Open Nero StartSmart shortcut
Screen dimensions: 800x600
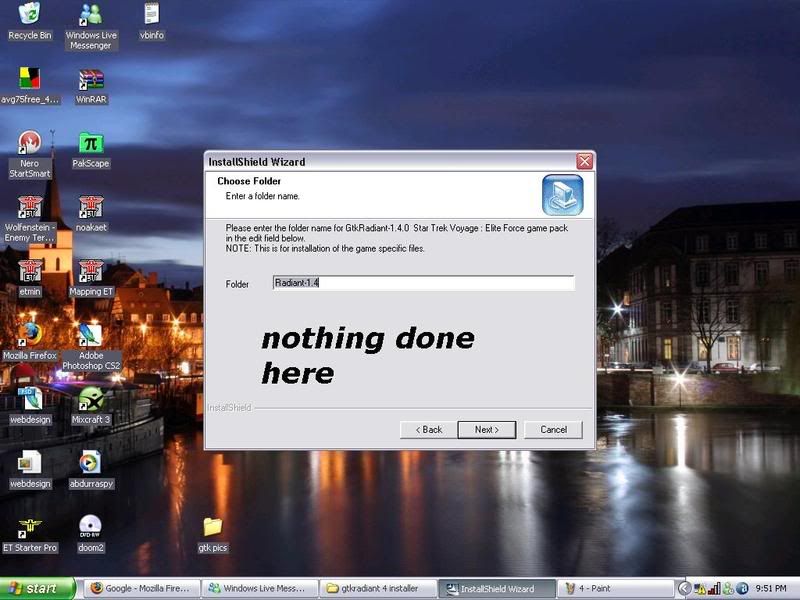pyautogui.click(x=29, y=144)
